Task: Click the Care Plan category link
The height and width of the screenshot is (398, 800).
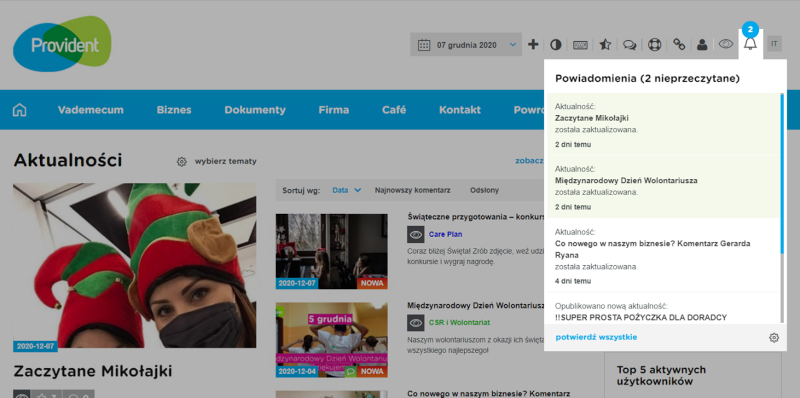Action: point(445,234)
